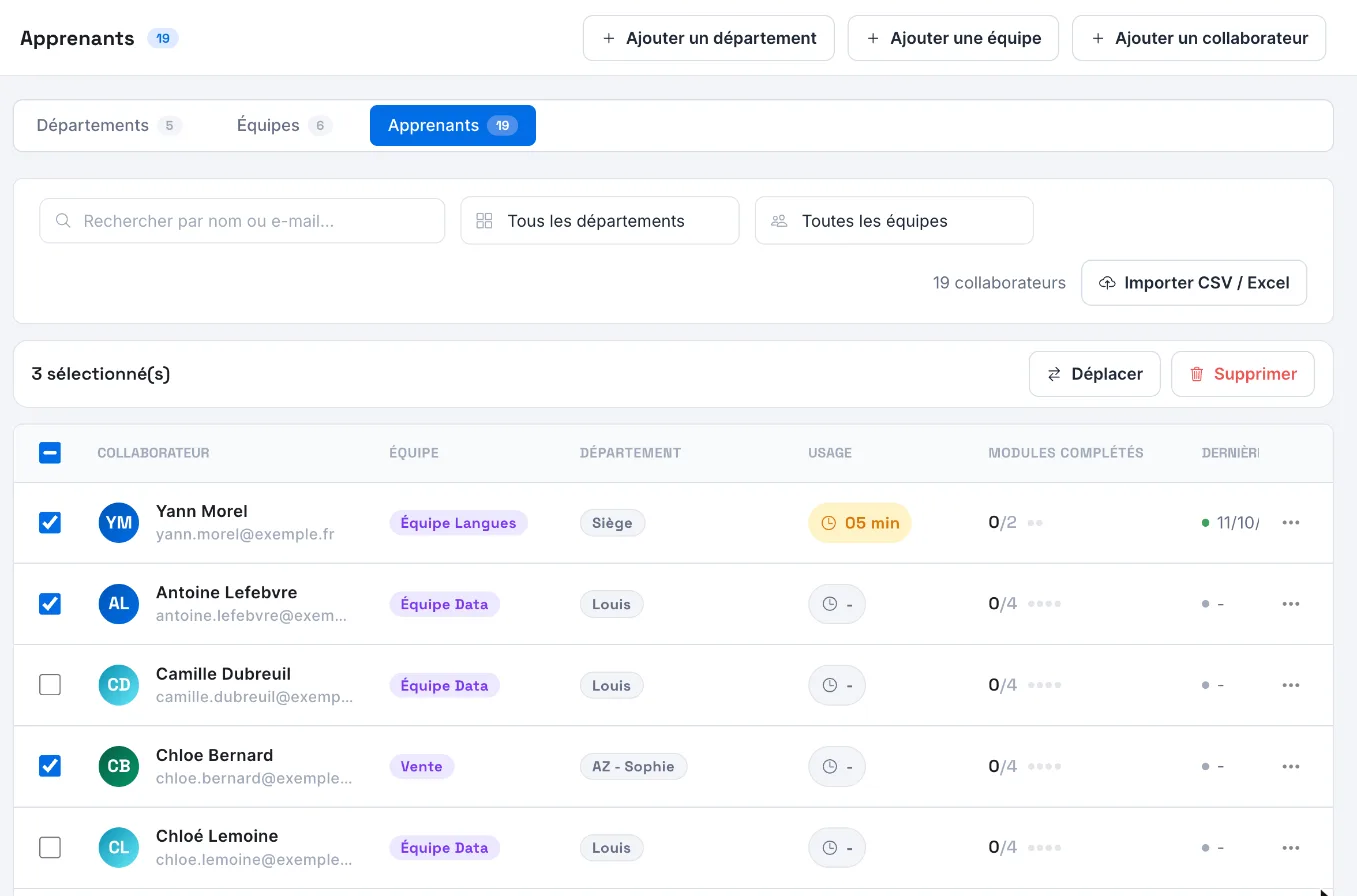Focus the name or e-mail search field

(242, 221)
